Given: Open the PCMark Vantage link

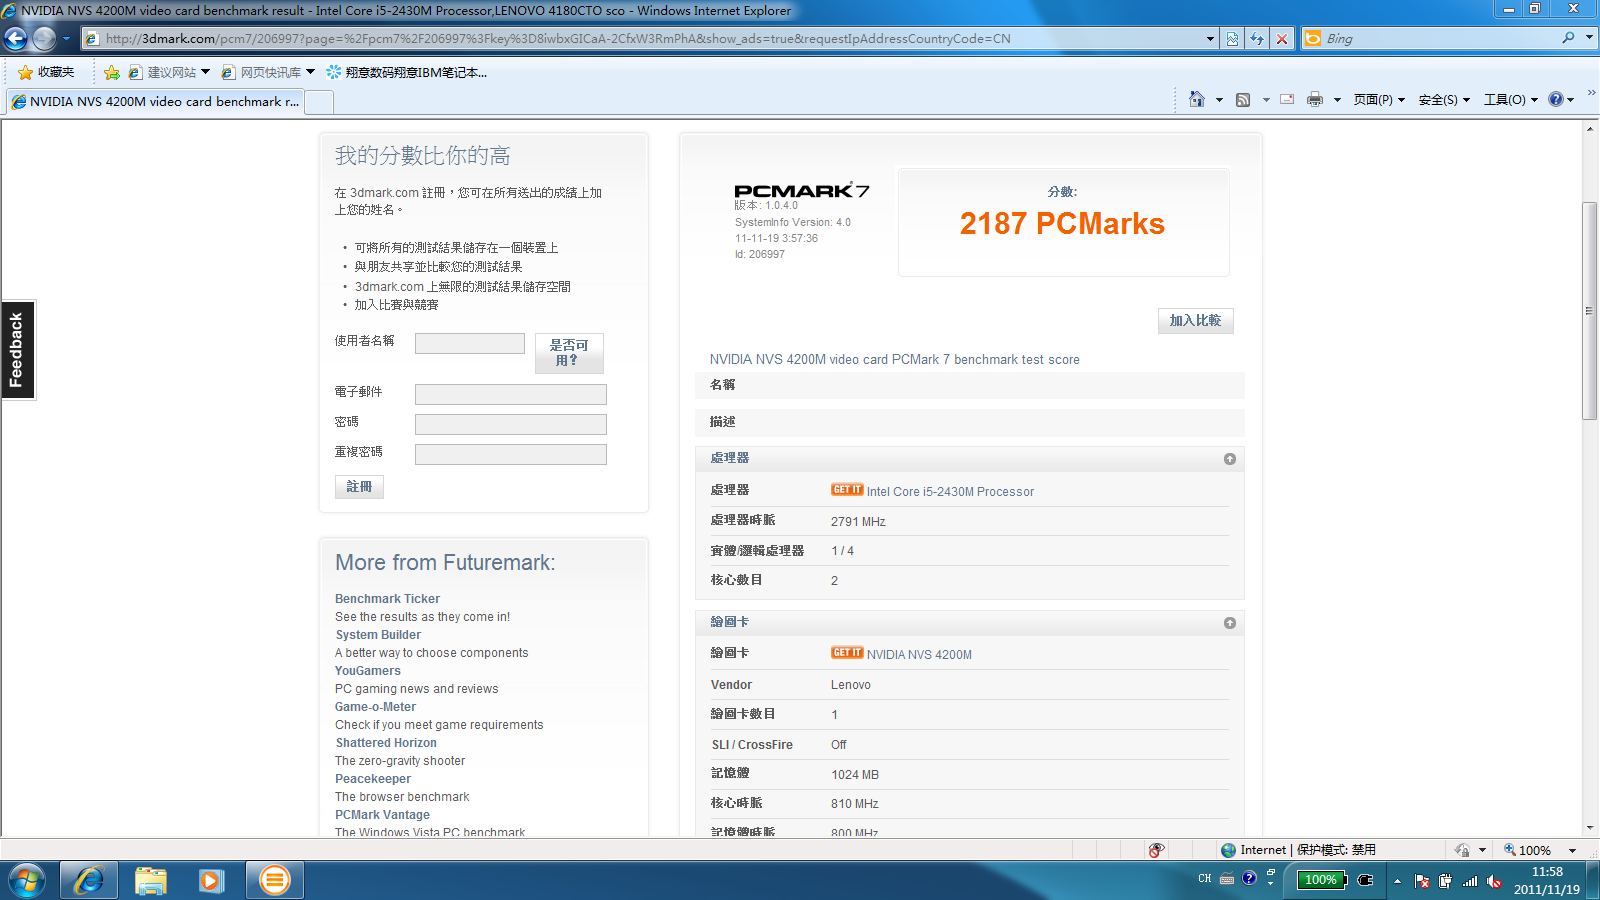Looking at the screenshot, I should [x=382, y=815].
